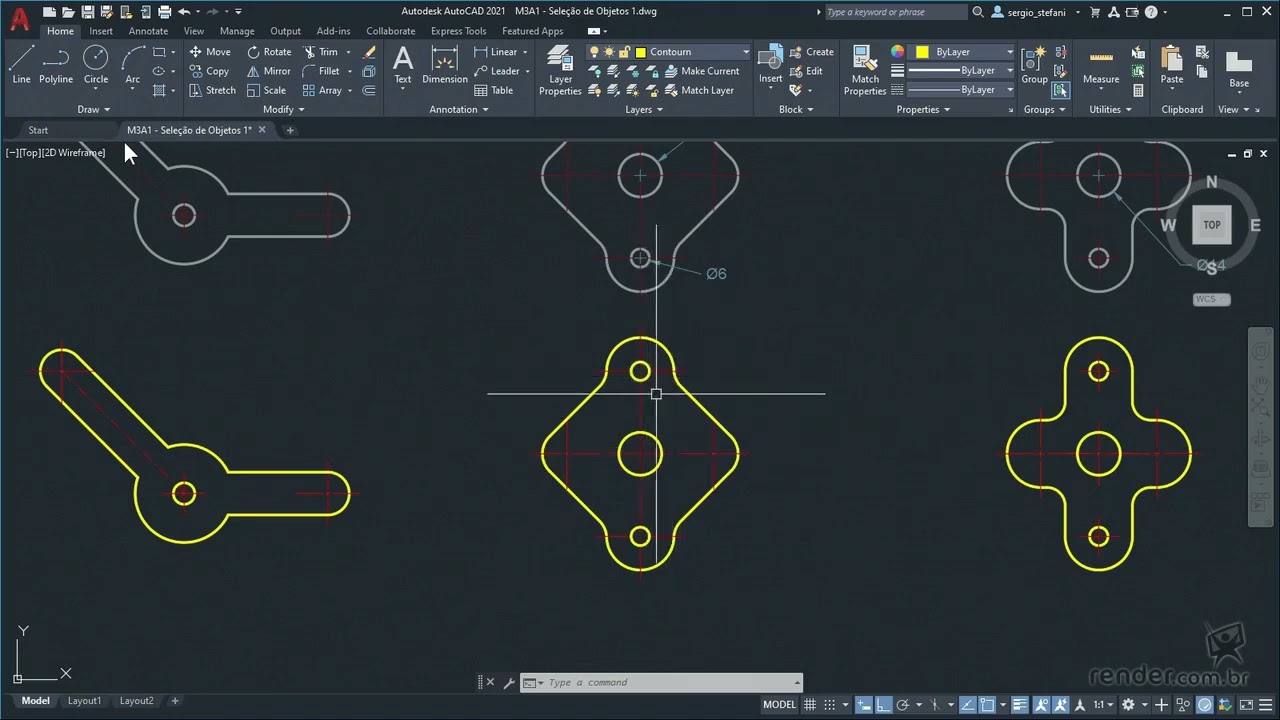
Task: Activate the Move command
Action: point(210,52)
